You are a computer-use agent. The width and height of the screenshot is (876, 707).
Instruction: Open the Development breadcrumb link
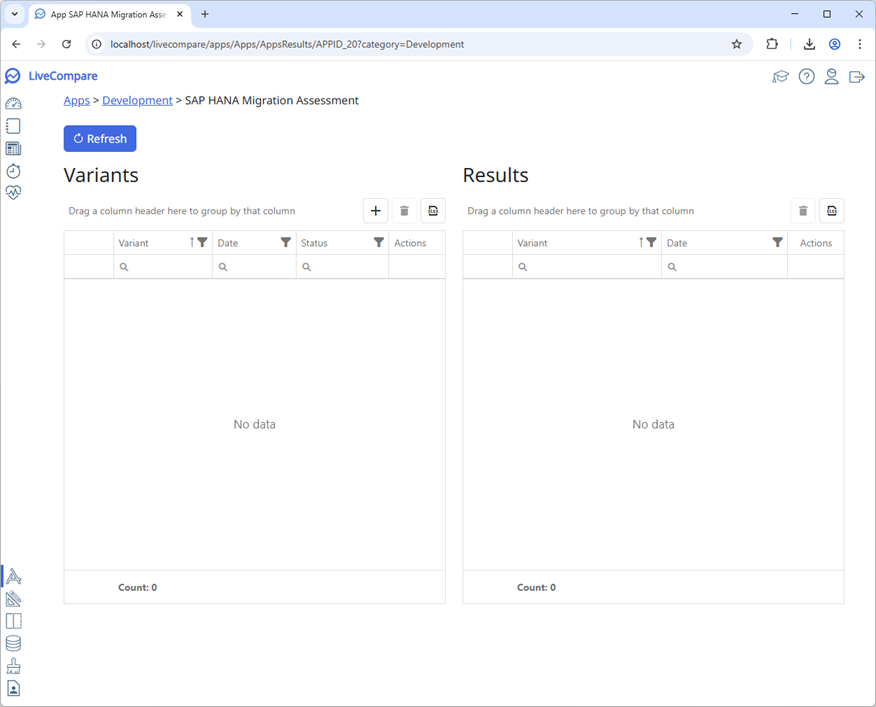click(137, 100)
